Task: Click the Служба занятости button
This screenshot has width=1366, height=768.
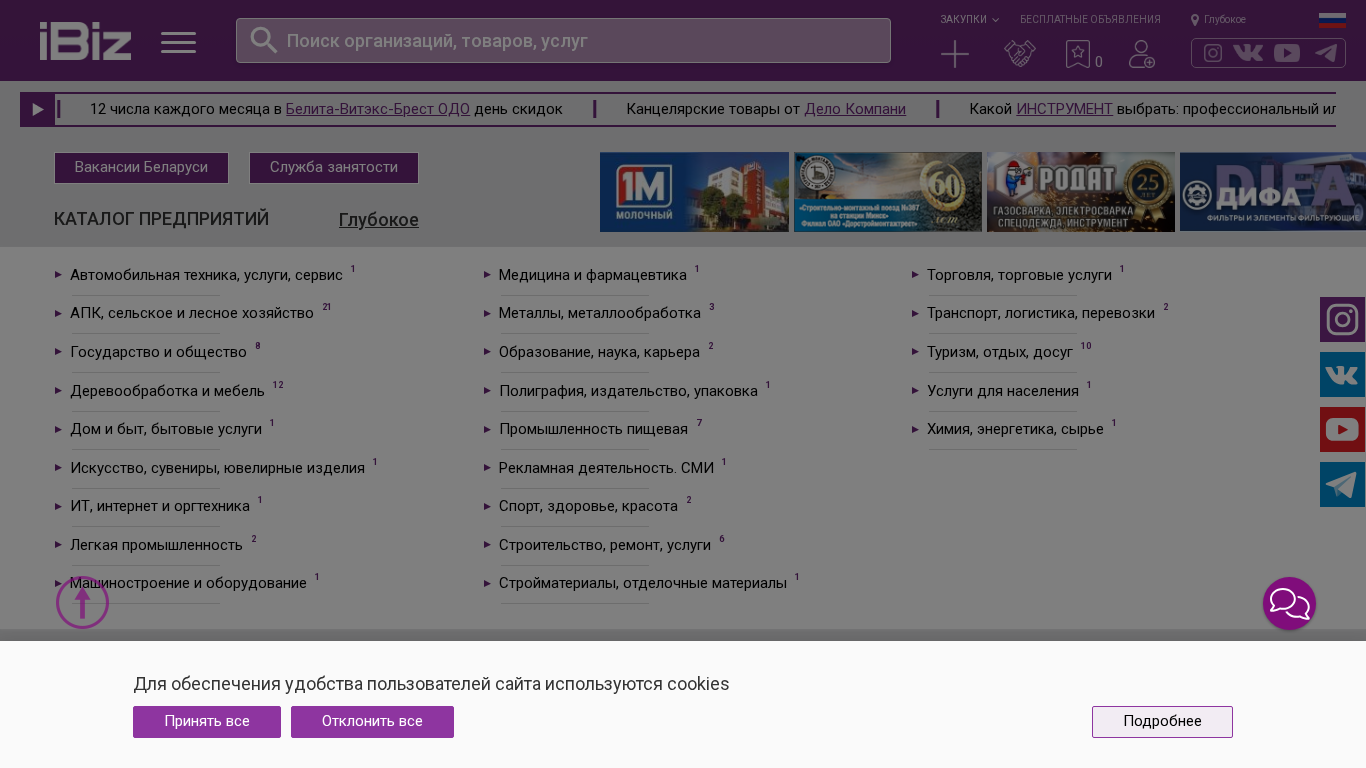Action: click(334, 168)
